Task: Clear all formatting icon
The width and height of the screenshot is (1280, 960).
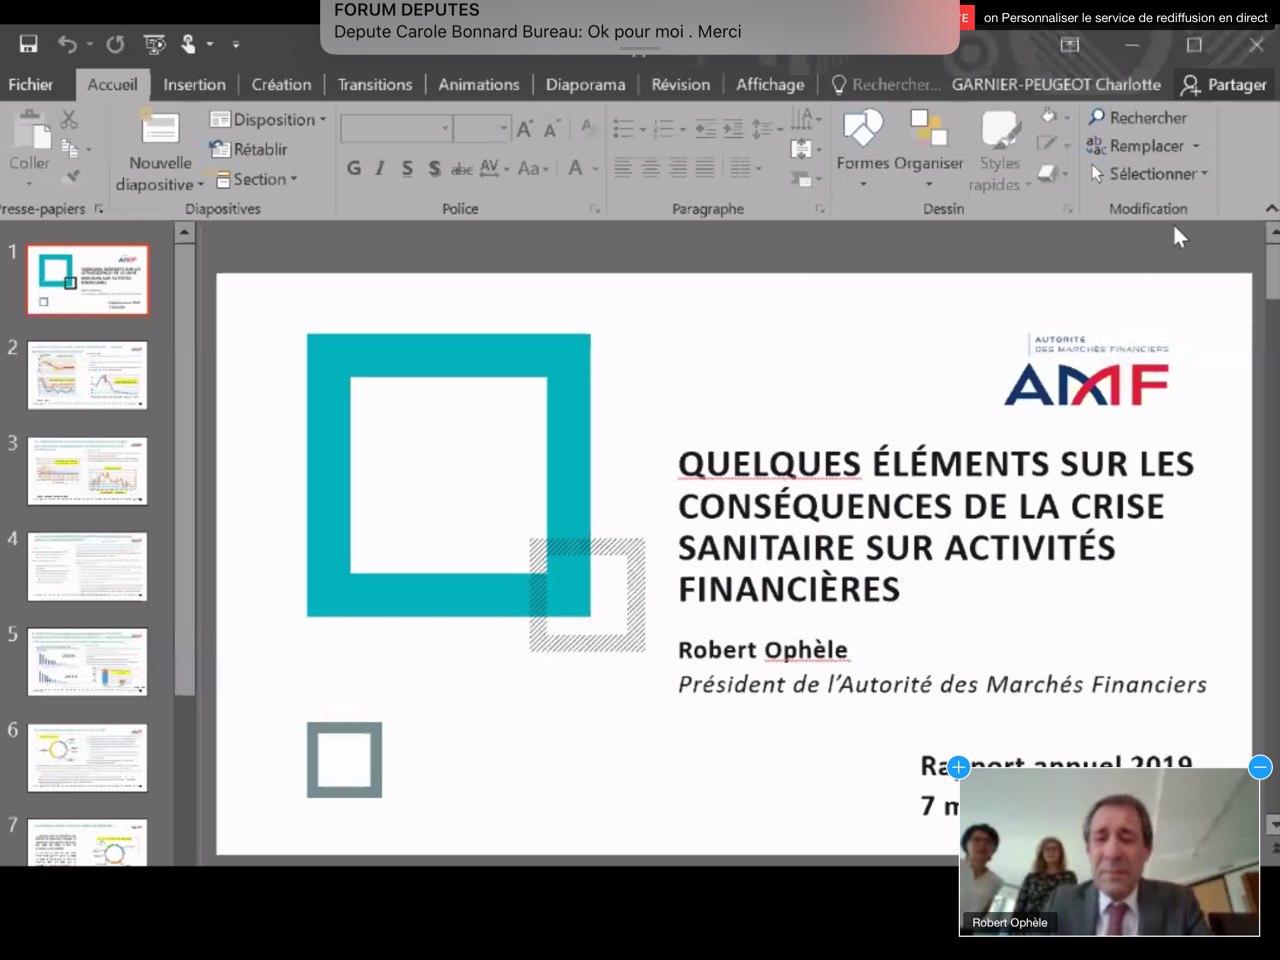Action: pyautogui.click(x=588, y=128)
